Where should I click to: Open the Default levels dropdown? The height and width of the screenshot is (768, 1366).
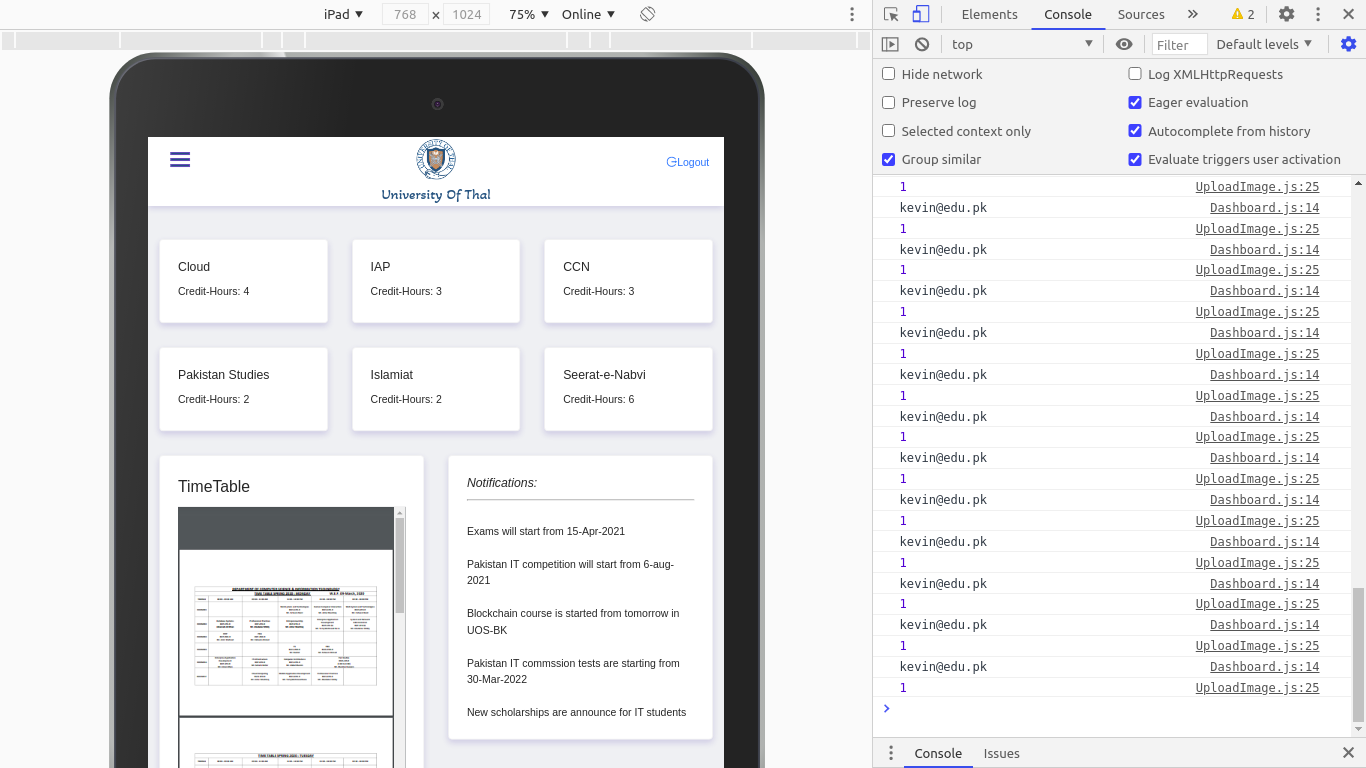pyautogui.click(x=1264, y=44)
